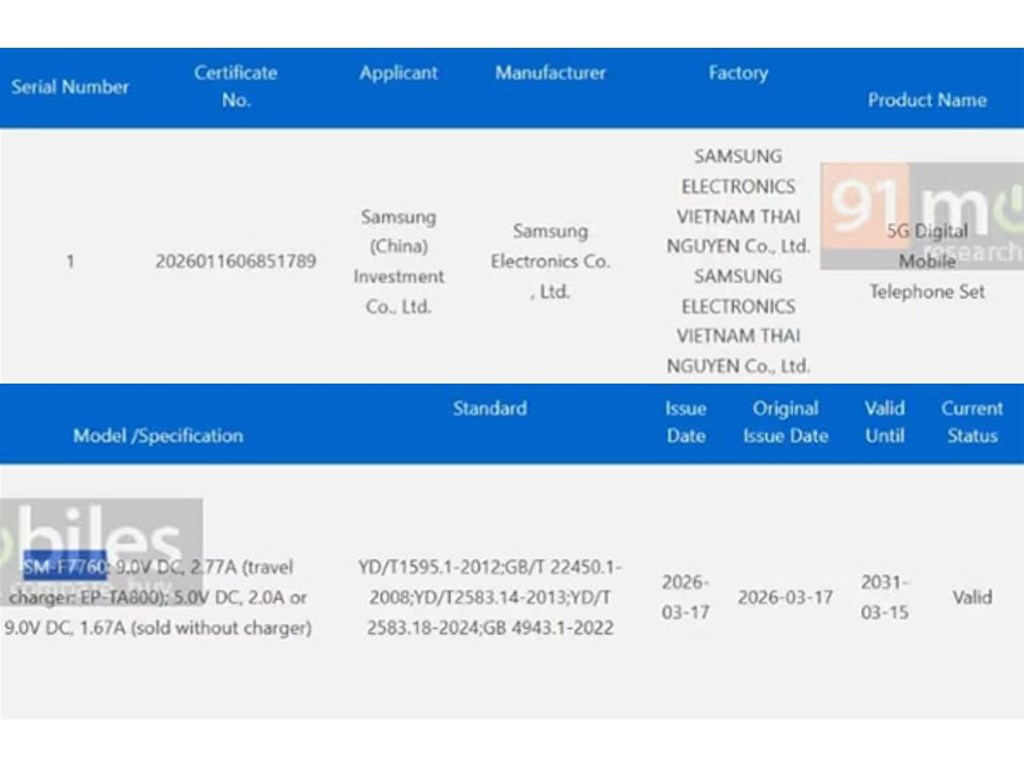
Task: Click the Certificate No. column header
Action: (236, 86)
